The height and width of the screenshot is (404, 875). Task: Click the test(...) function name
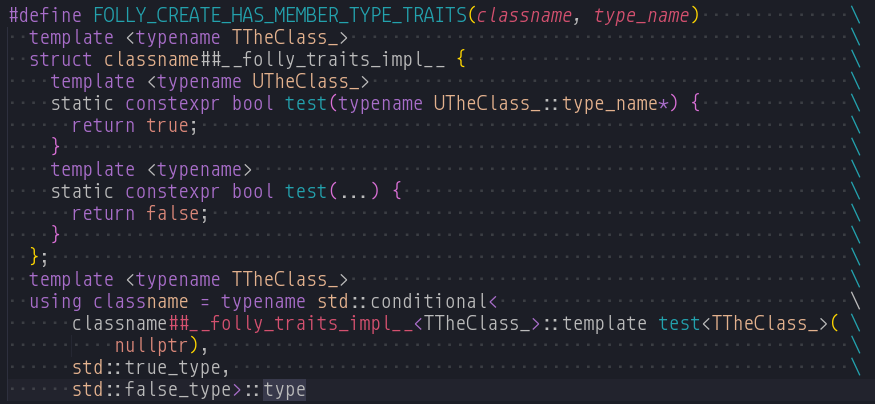point(306,191)
